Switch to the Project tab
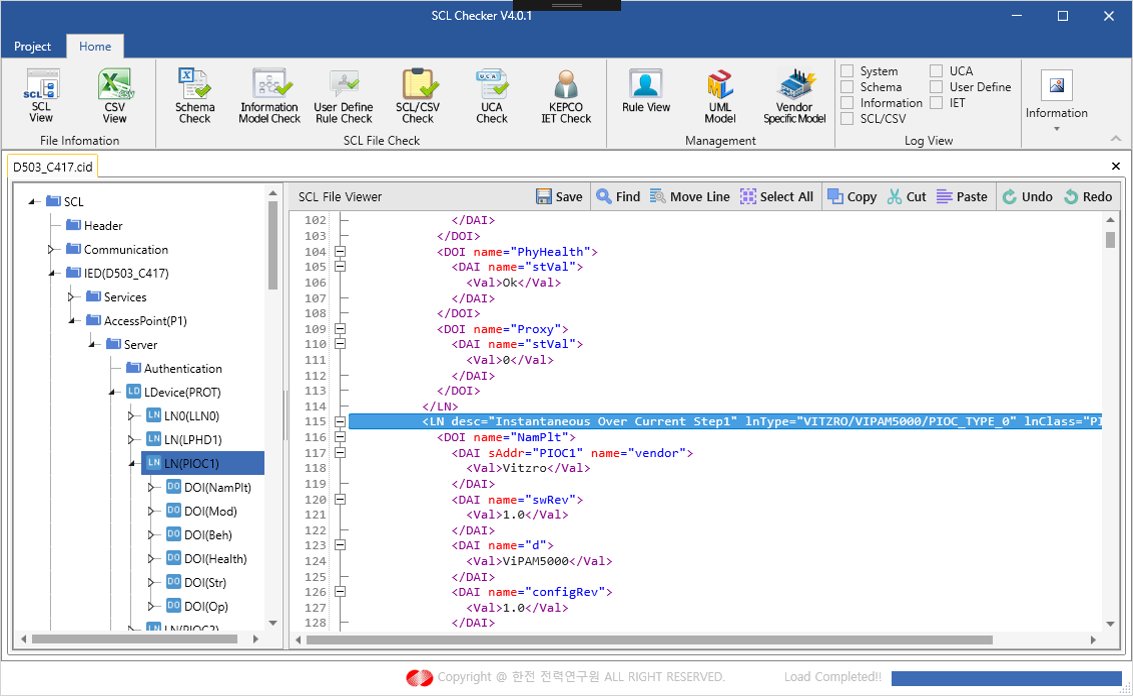 pos(32,46)
